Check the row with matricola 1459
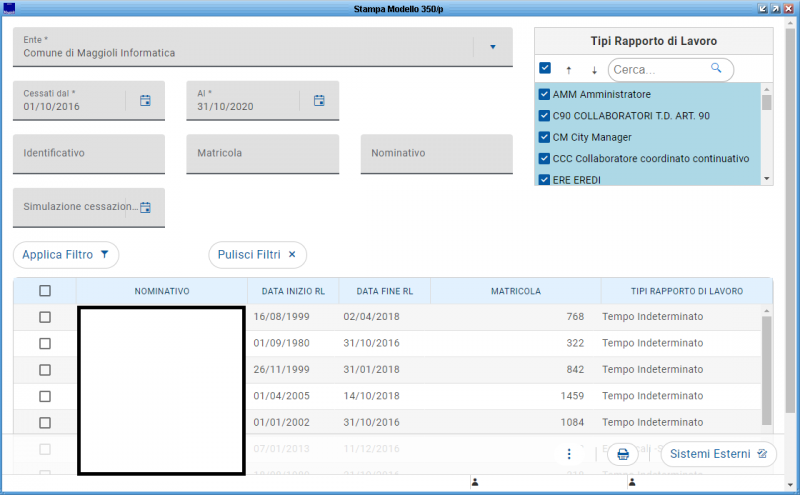The height and width of the screenshot is (495, 800). tap(45, 397)
